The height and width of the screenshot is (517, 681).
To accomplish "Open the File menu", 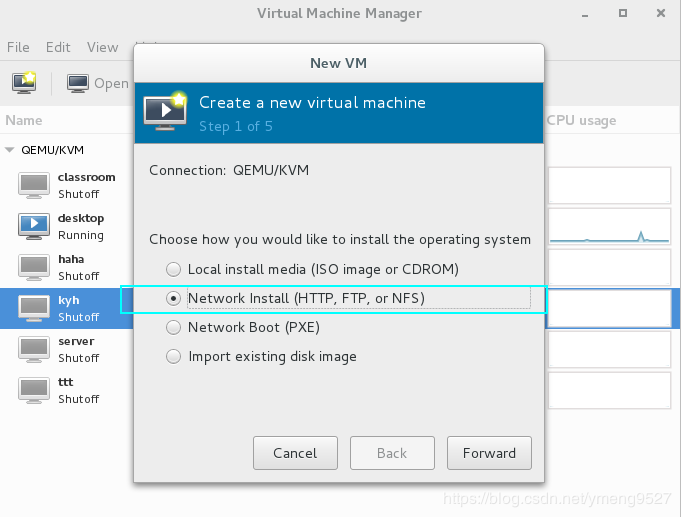I will point(18,47).
